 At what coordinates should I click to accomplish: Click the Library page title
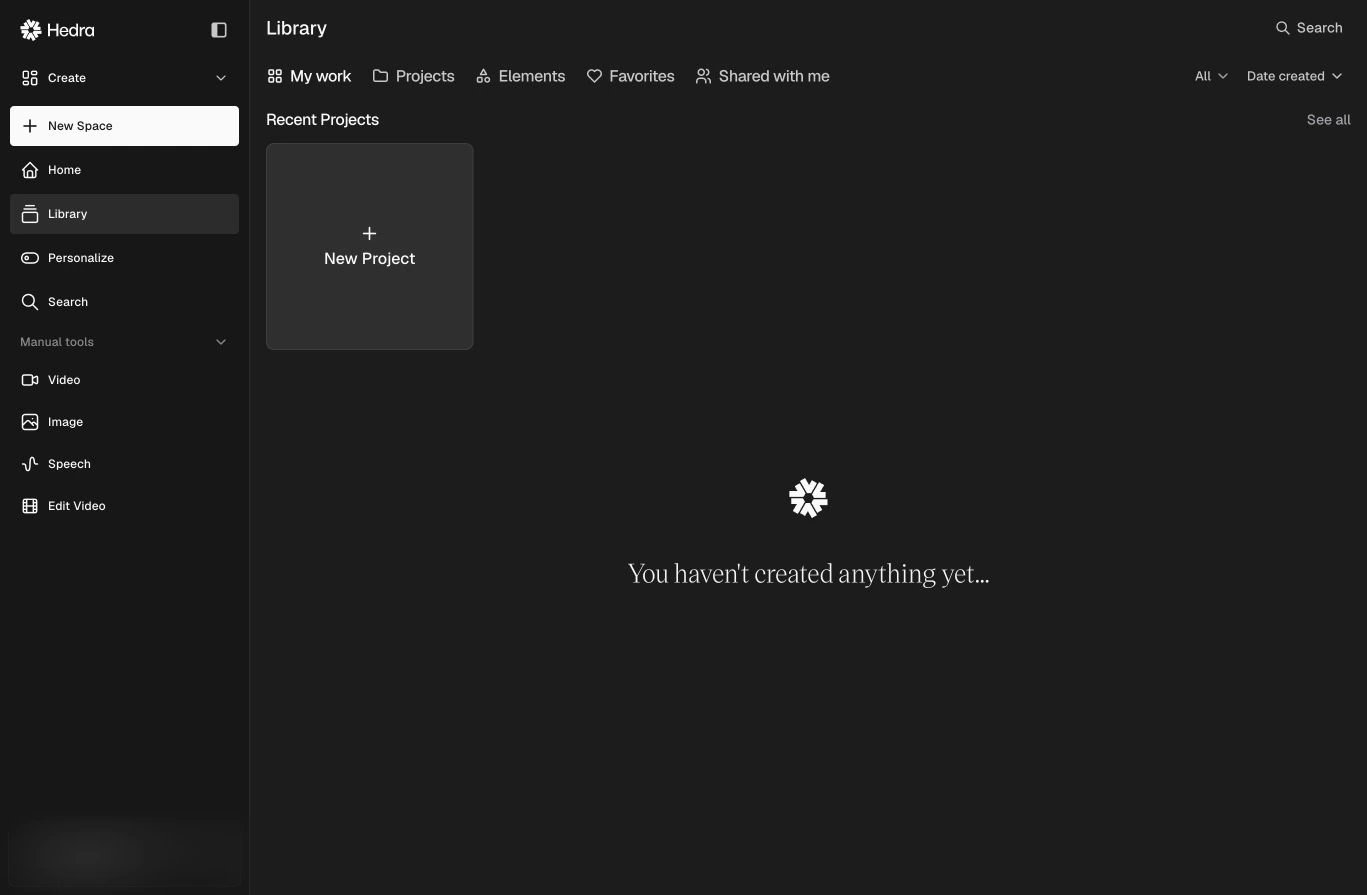click(x=296, y=28)
